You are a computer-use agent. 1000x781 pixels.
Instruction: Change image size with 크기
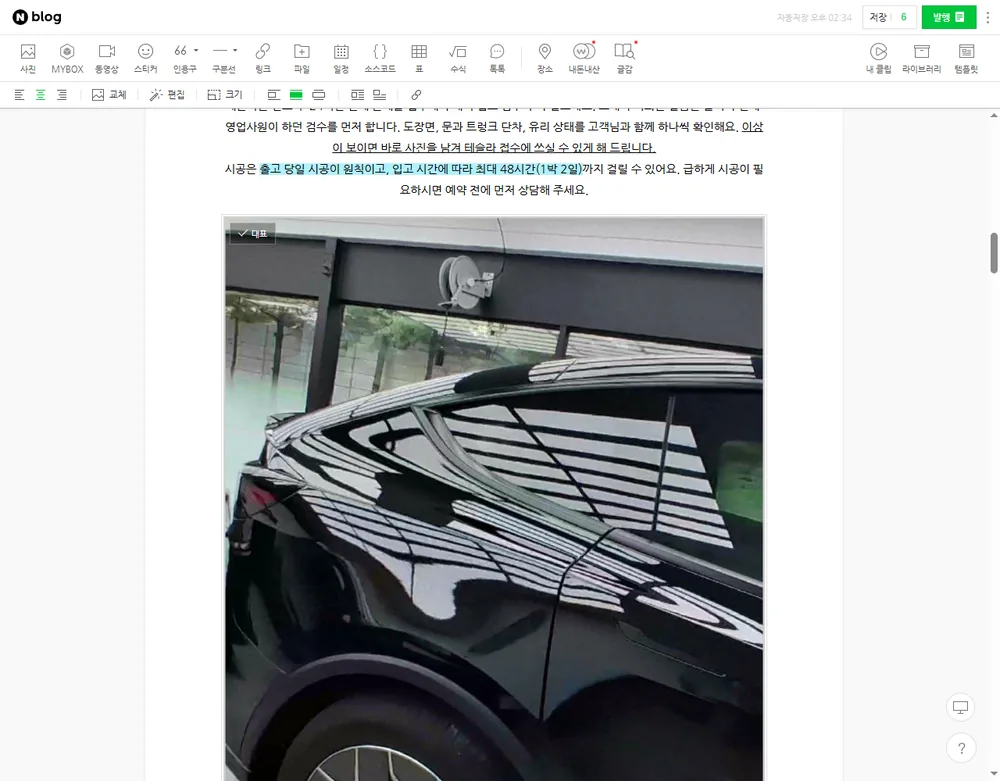point(225,95)
